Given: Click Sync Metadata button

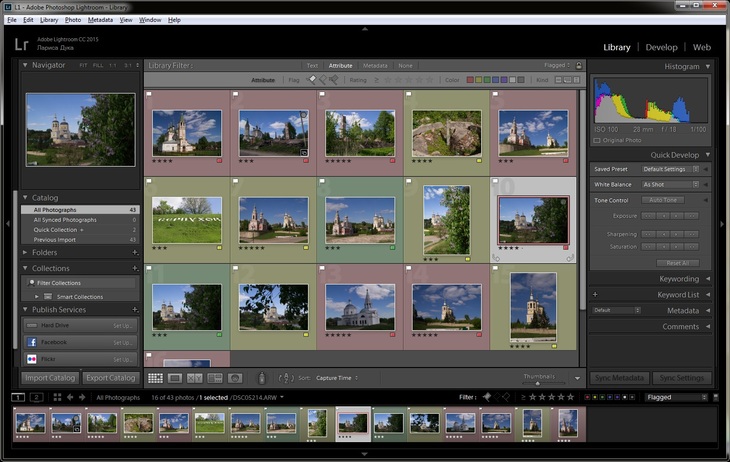Looking at the screenshot, I should click(x=619, y=378).
